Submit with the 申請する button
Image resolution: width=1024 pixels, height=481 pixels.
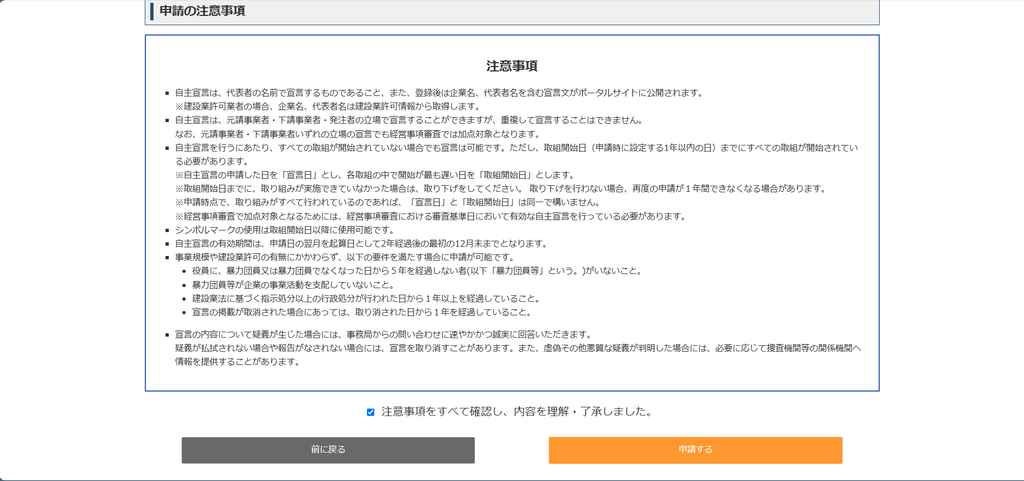[x=696, y=450]
